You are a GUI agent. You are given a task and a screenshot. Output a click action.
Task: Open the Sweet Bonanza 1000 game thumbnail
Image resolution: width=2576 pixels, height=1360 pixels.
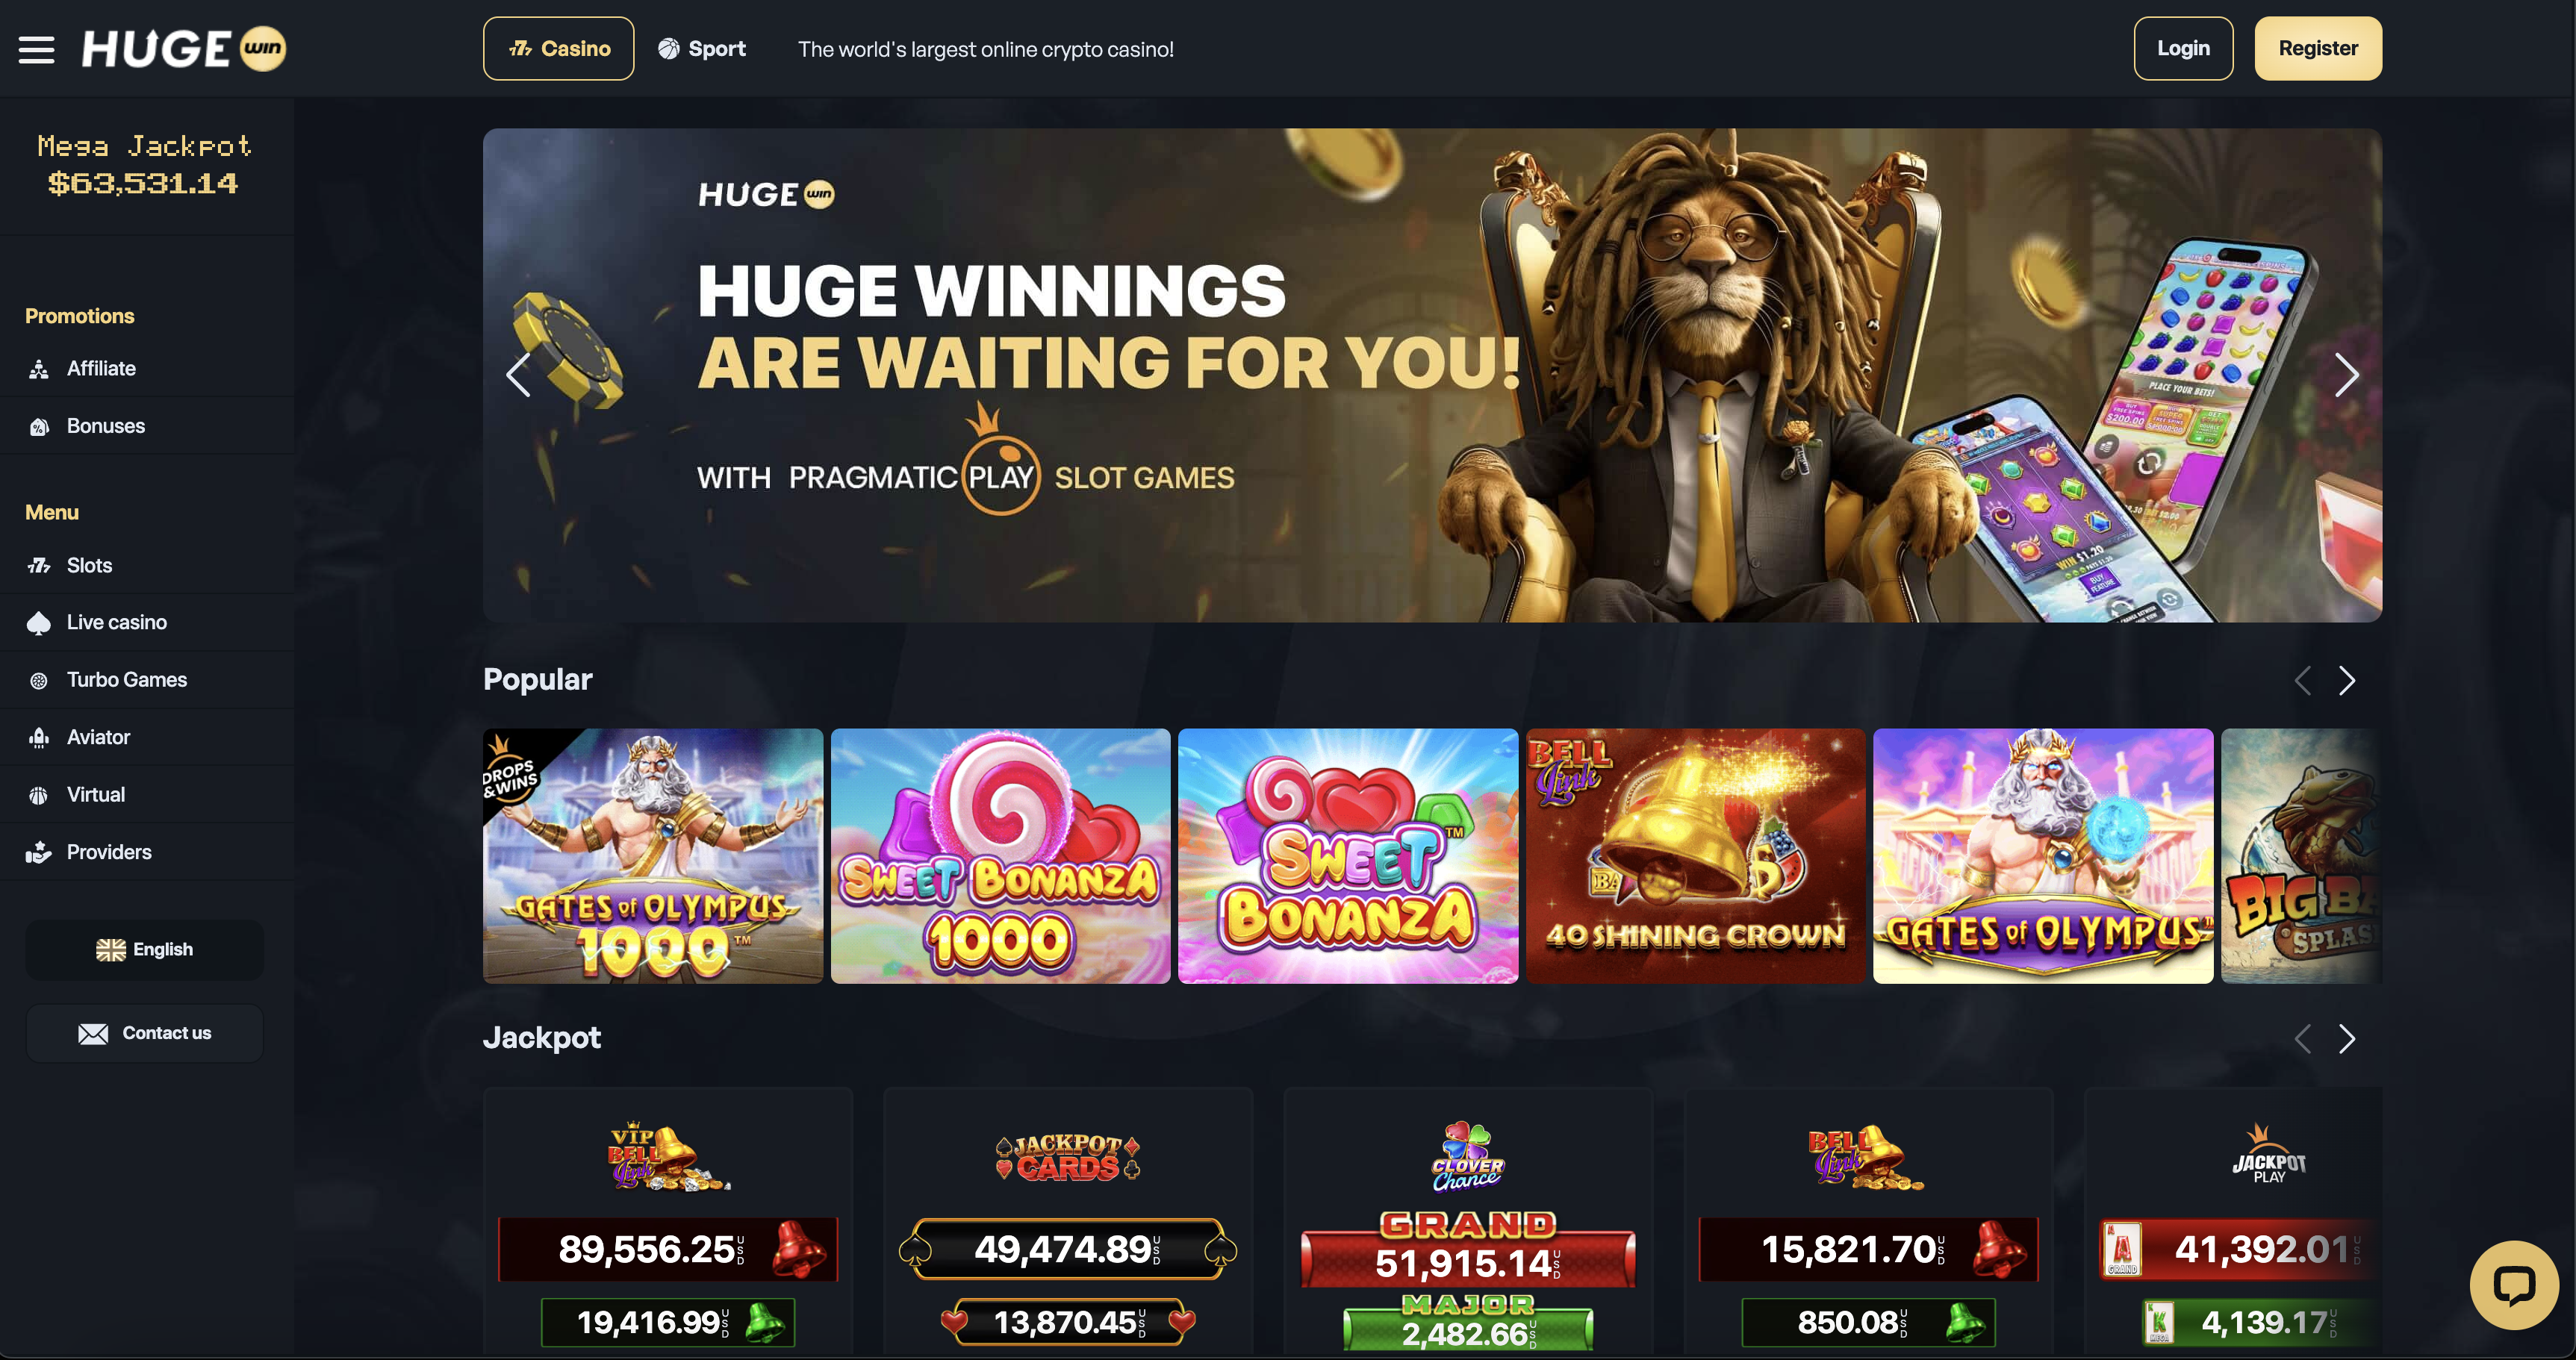click(x=1001, y=856)
